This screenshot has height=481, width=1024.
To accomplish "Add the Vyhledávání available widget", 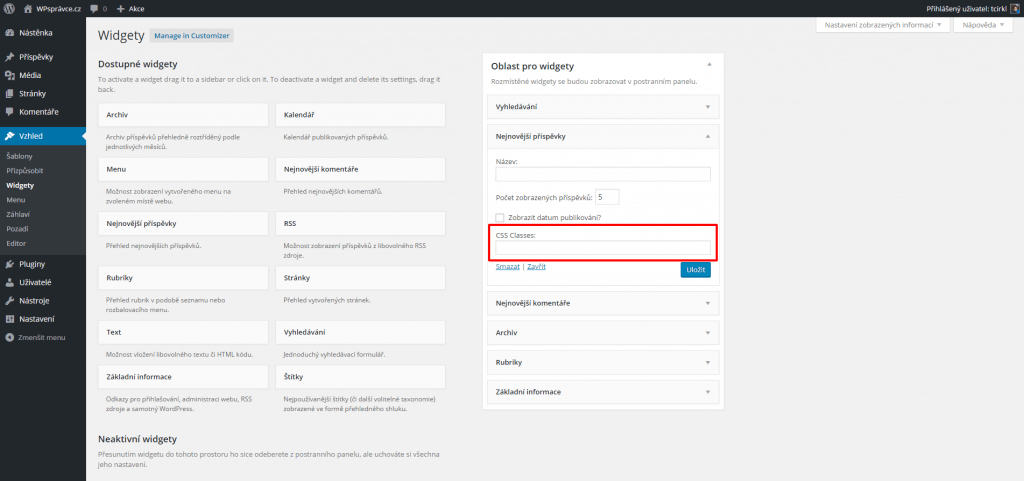I will point(360,332).
